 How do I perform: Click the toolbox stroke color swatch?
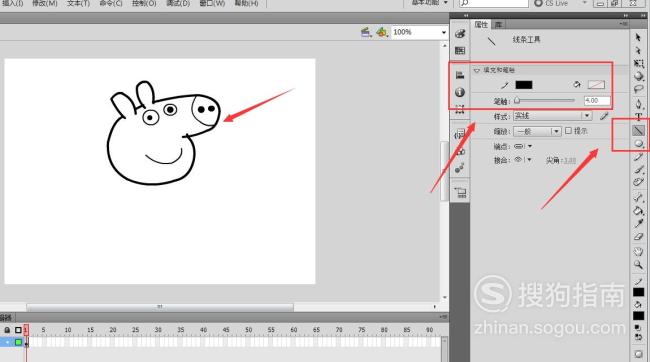tap(638, 292)
